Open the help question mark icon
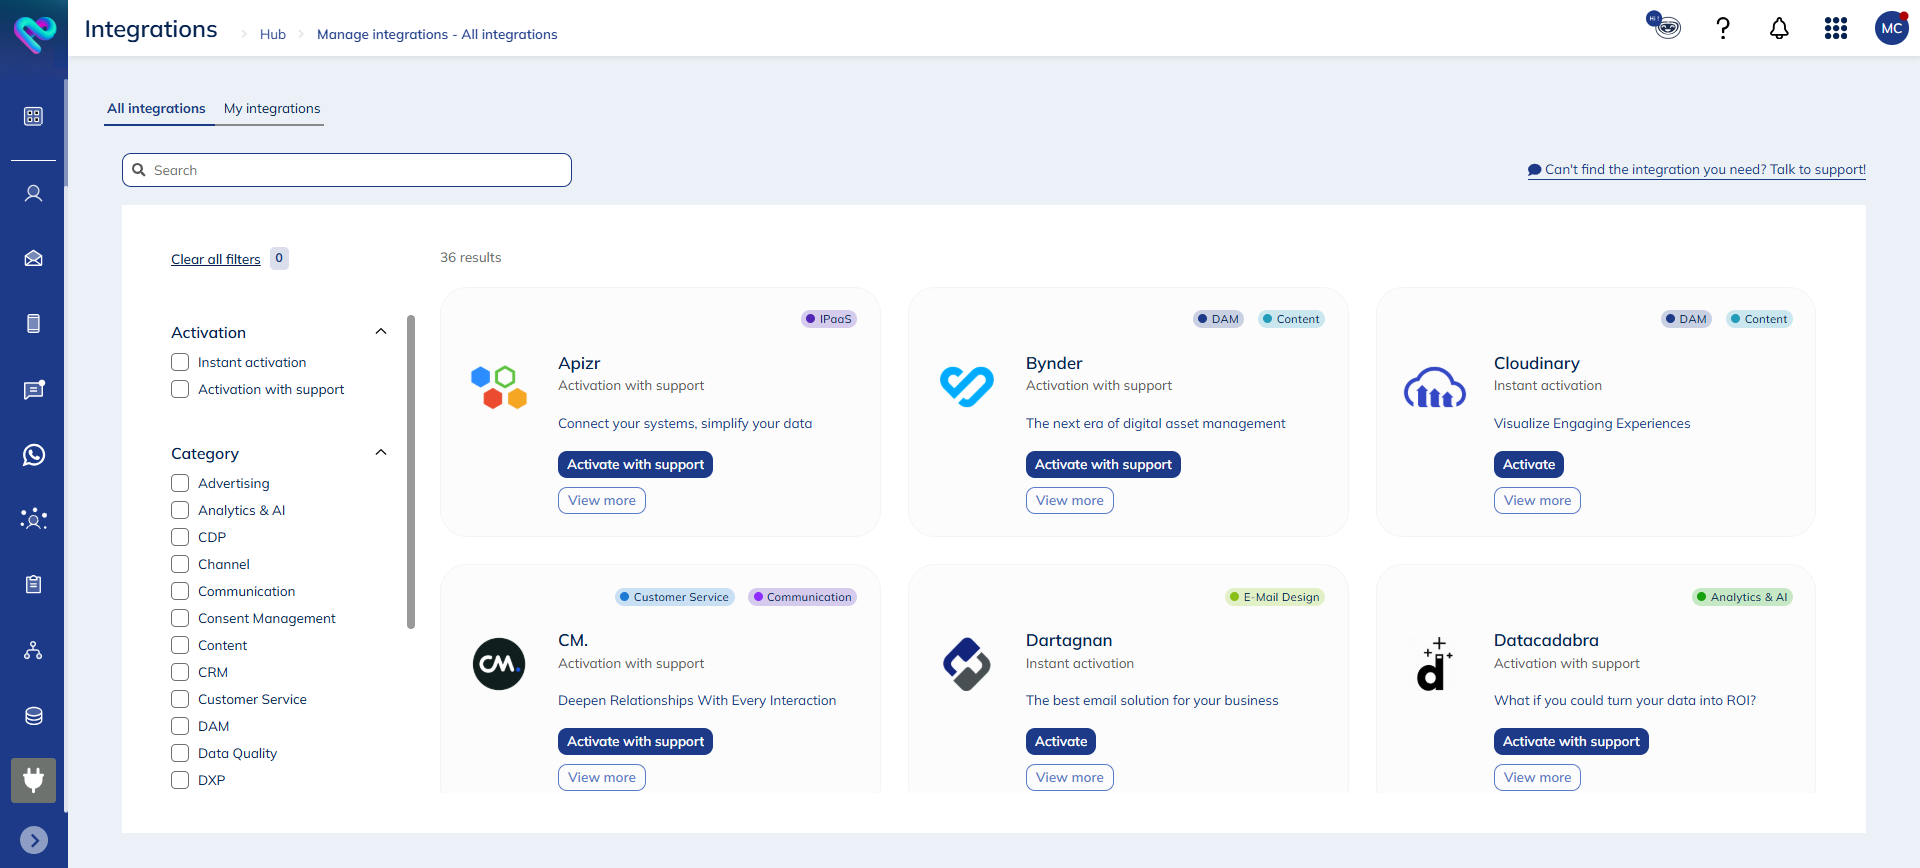 [1722, 28]
